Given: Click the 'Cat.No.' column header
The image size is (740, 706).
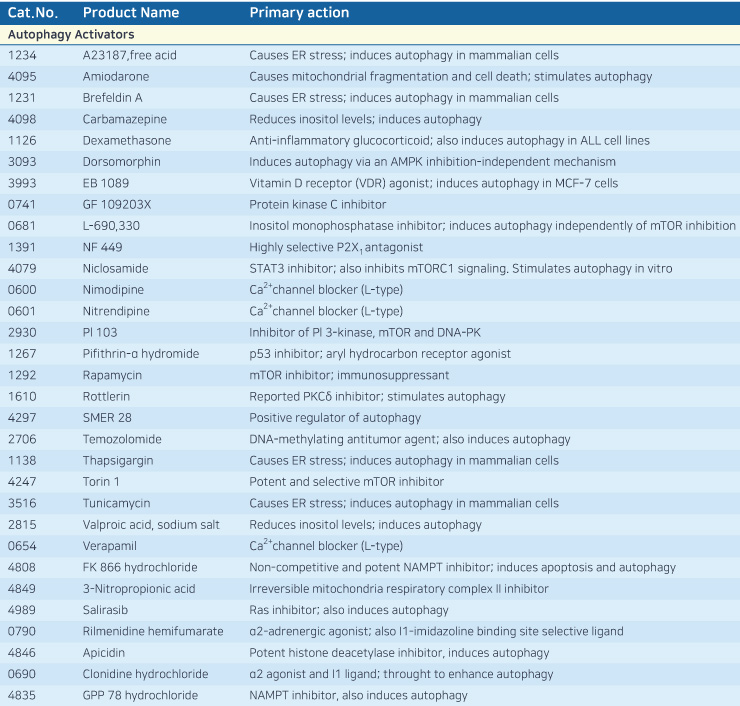Looking at the screenshot, I should 33,13.
